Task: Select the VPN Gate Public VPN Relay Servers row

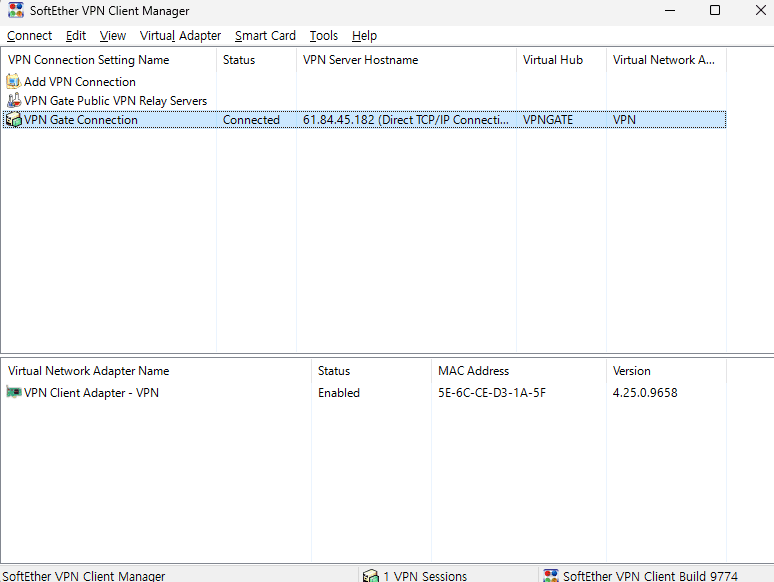Action: coord(115,101)
